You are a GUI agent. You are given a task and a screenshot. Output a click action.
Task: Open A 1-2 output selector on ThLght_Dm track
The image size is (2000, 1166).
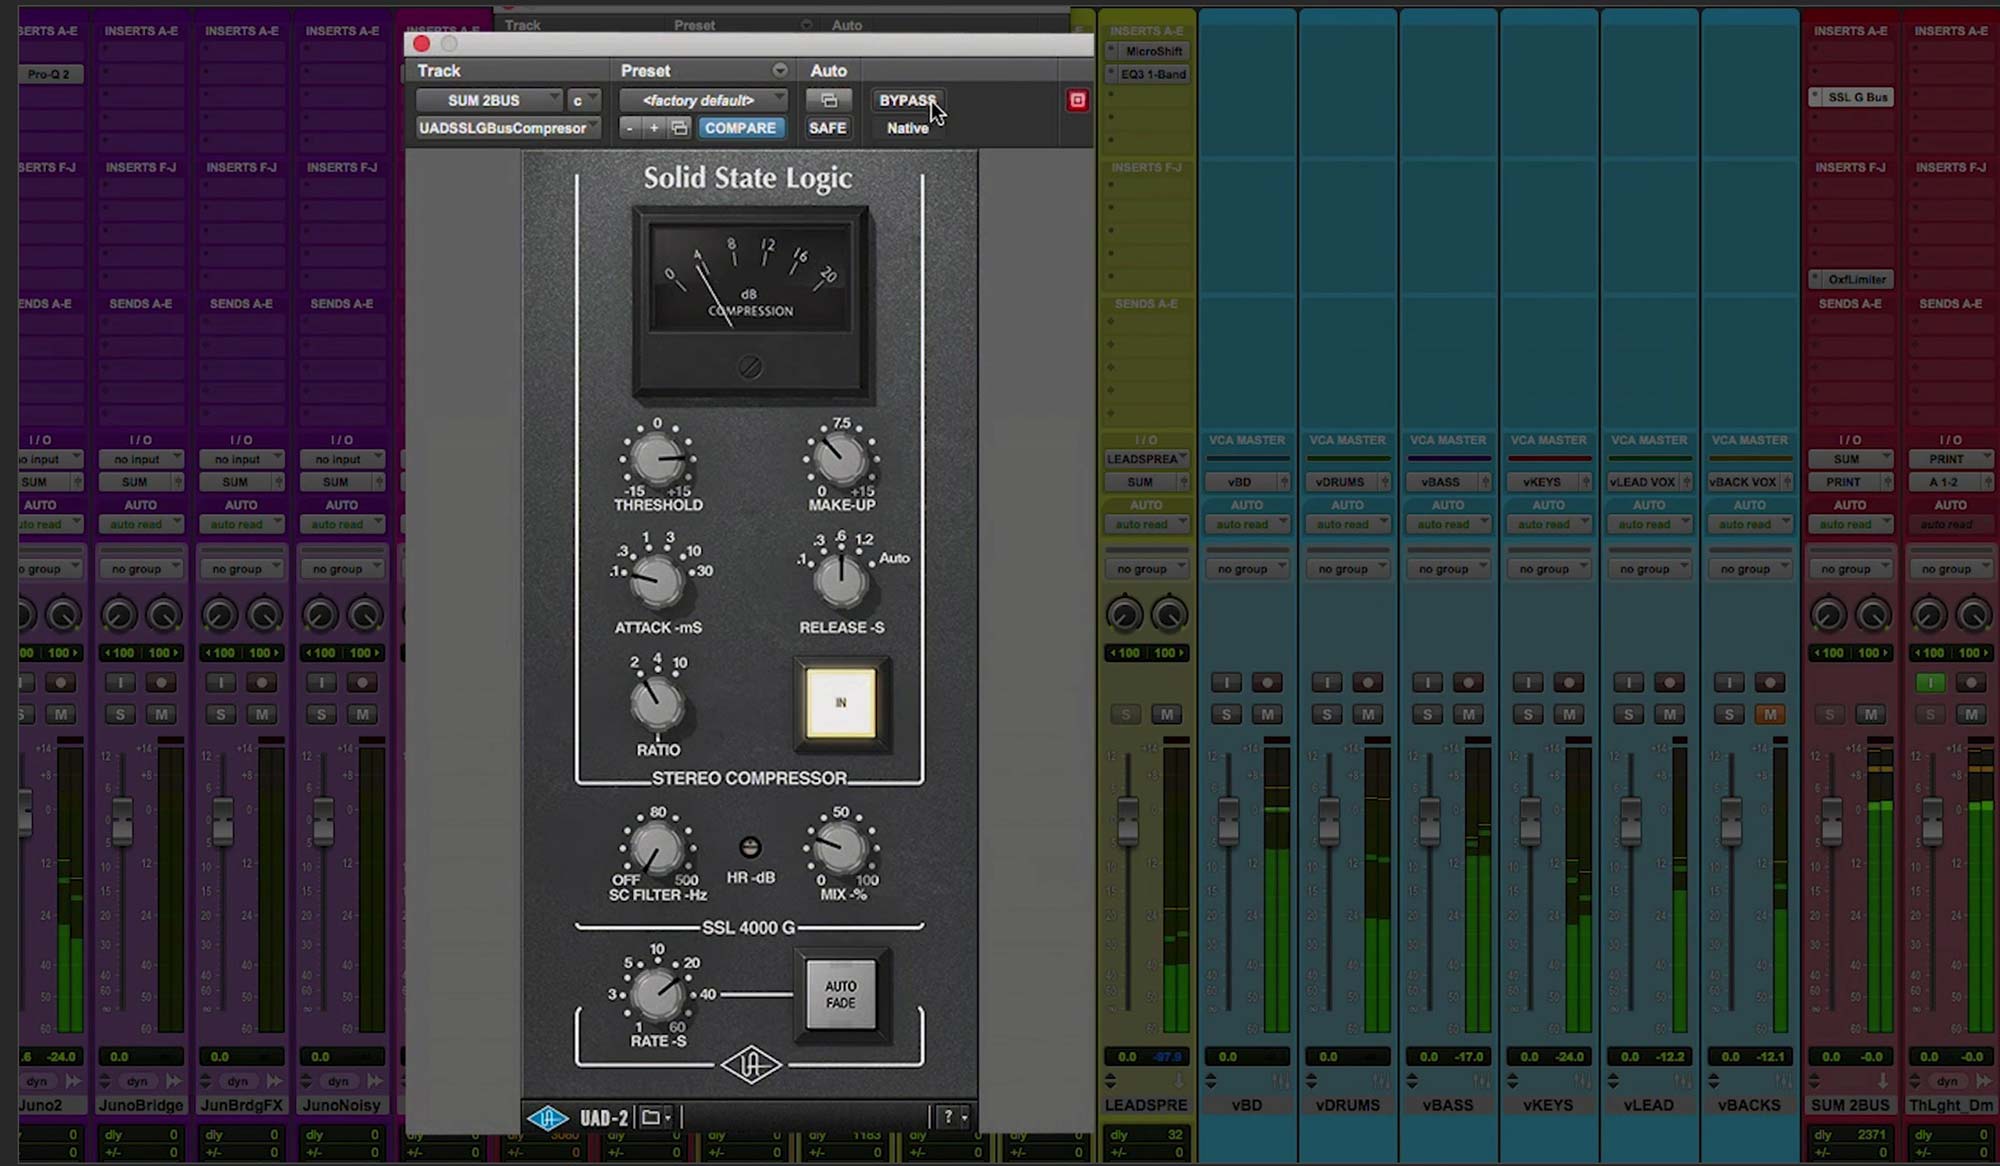tap(1951, 482)
